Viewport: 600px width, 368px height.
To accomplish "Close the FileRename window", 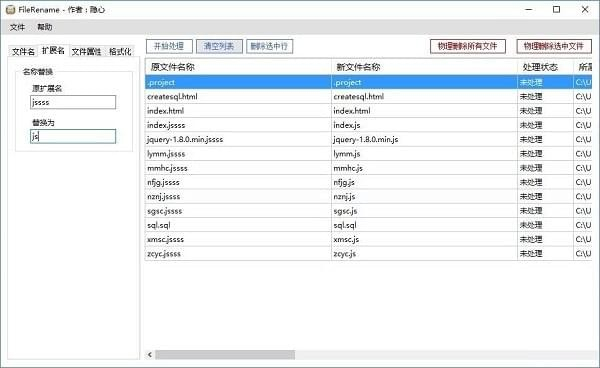I will (585, 10).
